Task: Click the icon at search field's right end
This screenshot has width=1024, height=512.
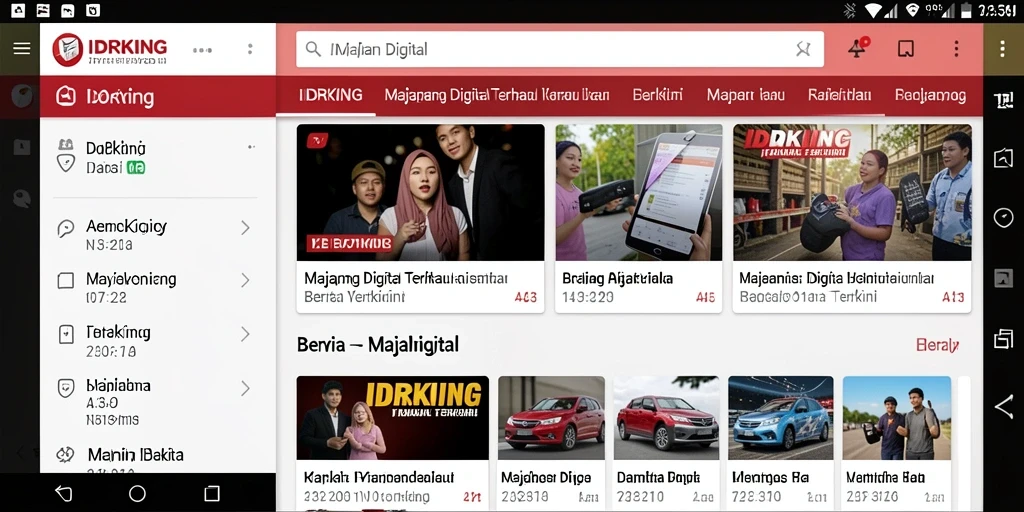Action: [x=803, y=49]
